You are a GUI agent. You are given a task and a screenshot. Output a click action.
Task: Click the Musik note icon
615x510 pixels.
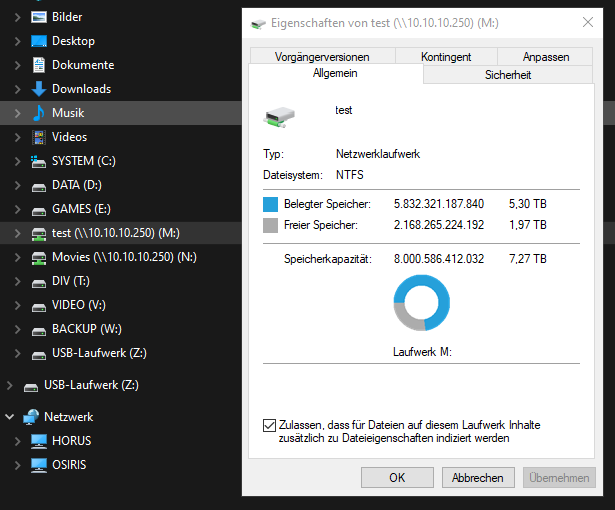tap(39, 113)
